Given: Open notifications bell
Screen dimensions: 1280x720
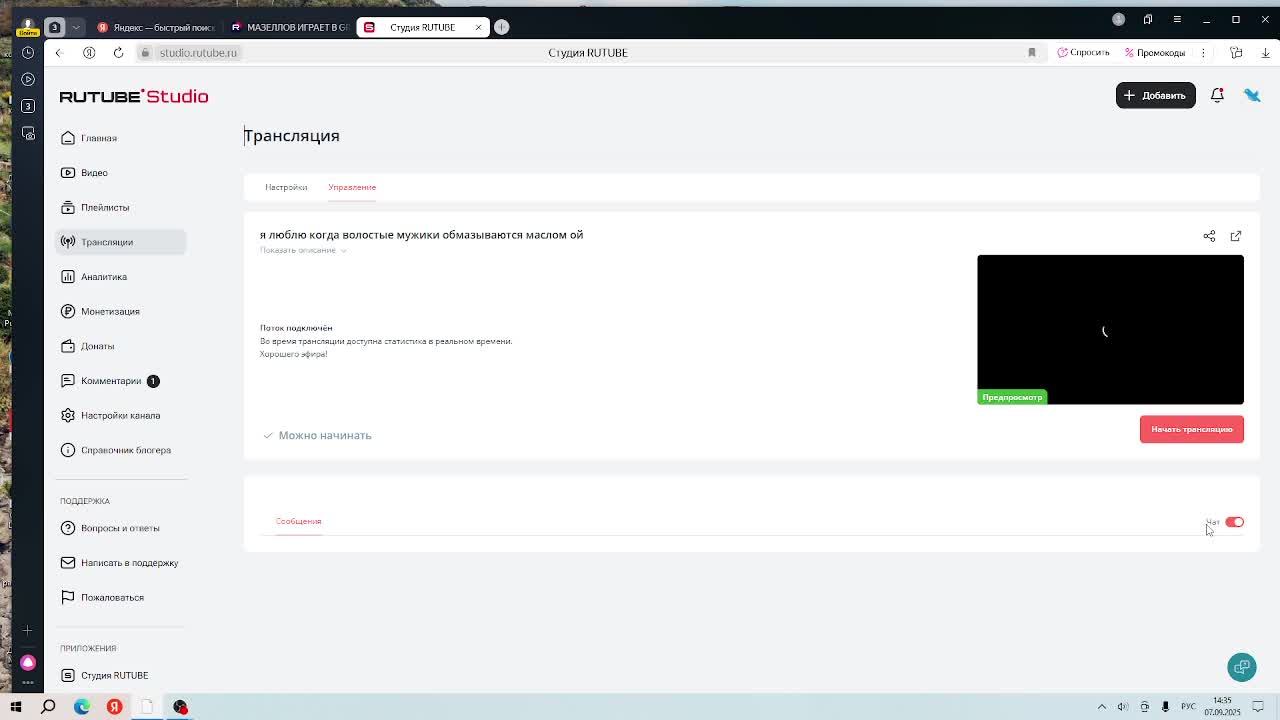Looking at the screenshot, I should (1217, 95).
